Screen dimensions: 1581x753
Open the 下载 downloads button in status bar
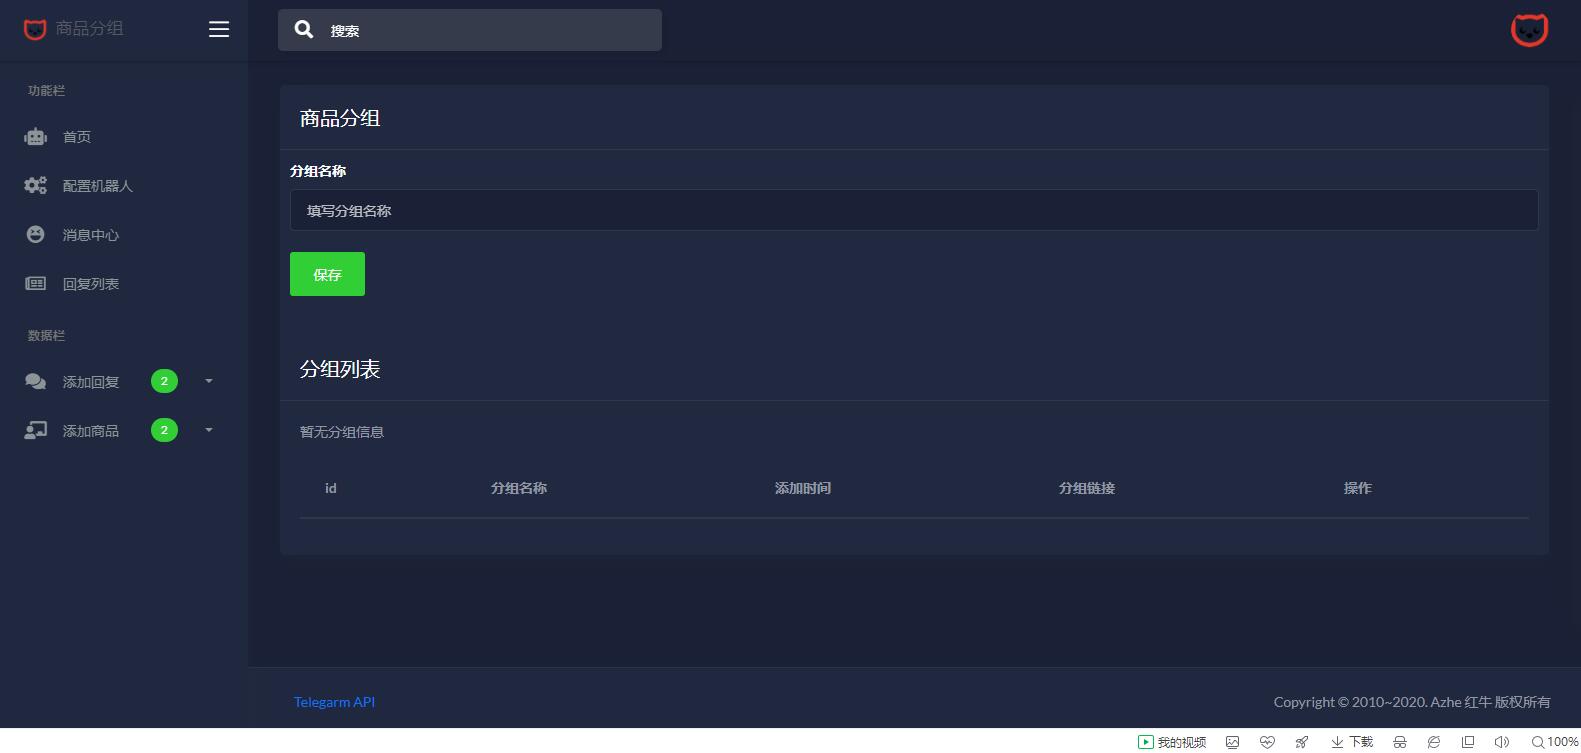point(1352,742)
